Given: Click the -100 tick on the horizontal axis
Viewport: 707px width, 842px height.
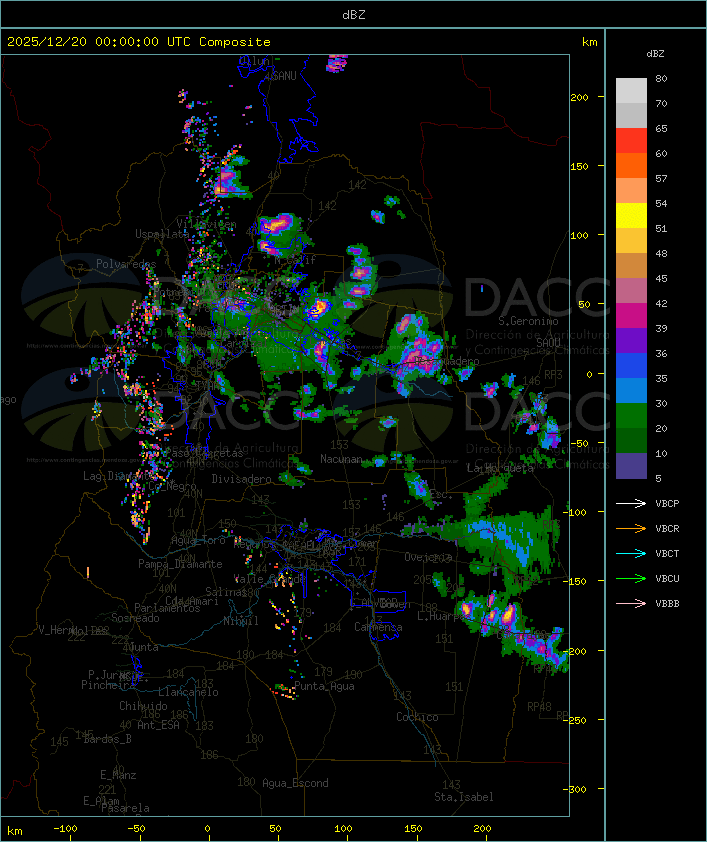Looking at the screenshot, I should [65, 829].
